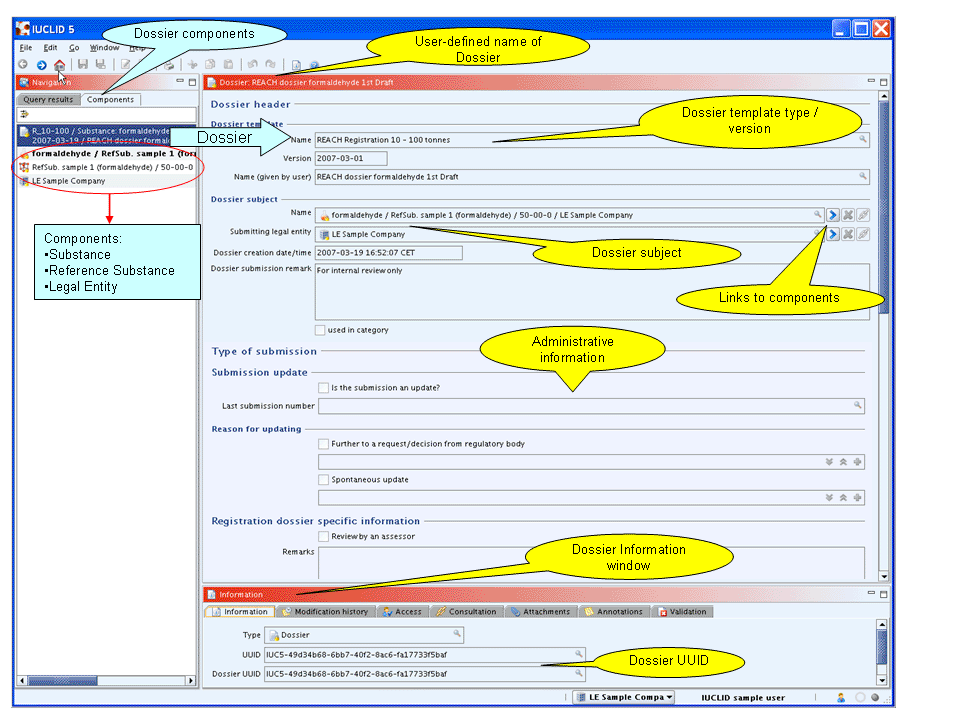The width and height of the screenshot is (960, 720).
Task: Select the RefSub. sample 1 (formaldehyde) component
Action: (105, 168)
